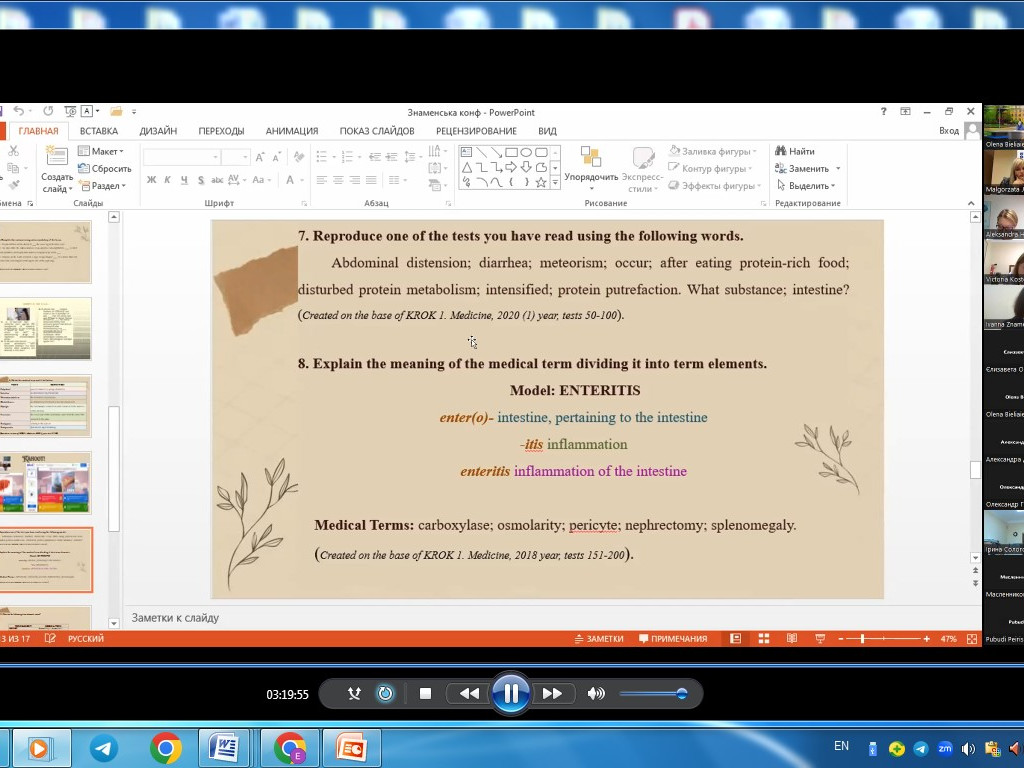This screenshot has height=768, width=1024.
Task: Toggle repeat mode in the media player
Action: [385, 694]
